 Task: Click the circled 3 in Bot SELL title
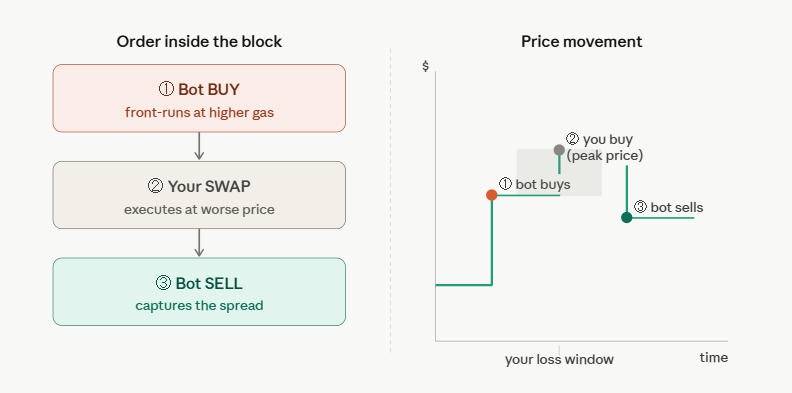click(x=163, y=283)
